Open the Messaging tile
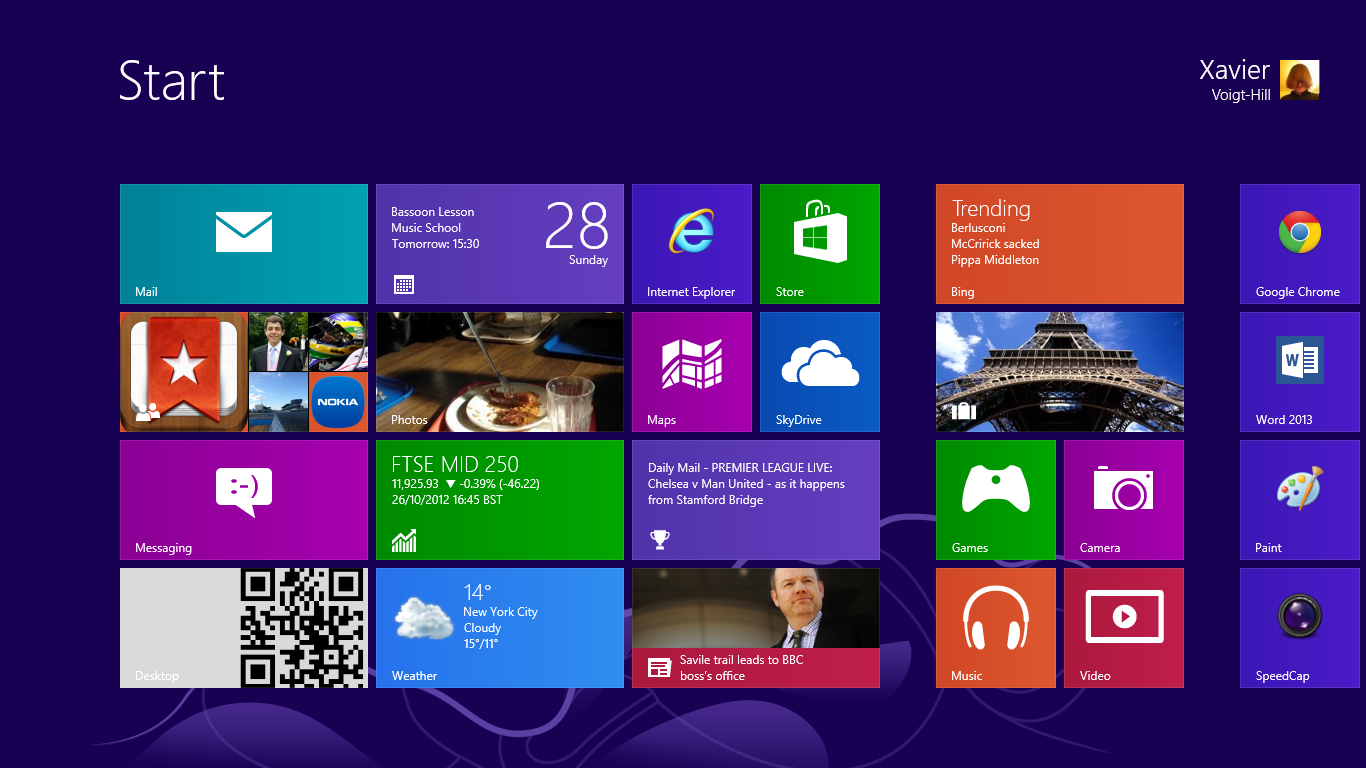The height and width of the screenshot is (768, 1366). 244,499
